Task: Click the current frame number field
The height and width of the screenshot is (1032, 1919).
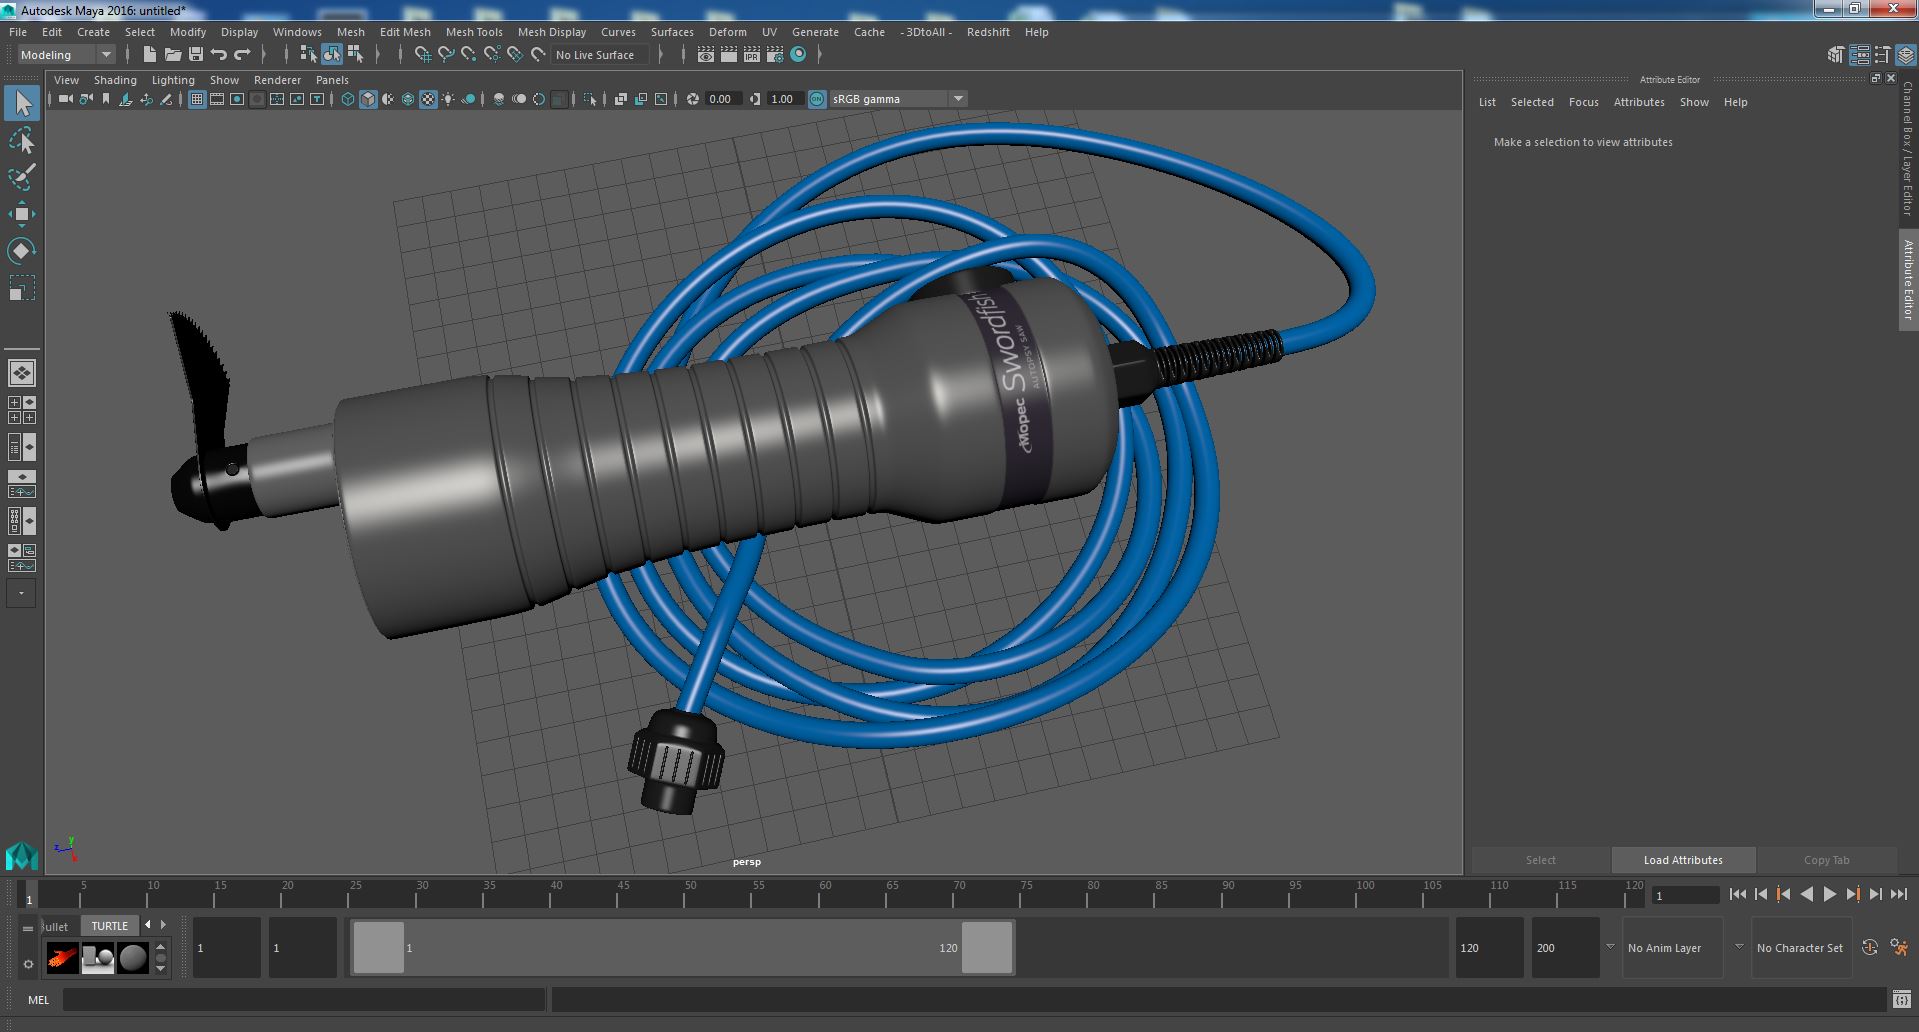Action: coord(1686,895)
